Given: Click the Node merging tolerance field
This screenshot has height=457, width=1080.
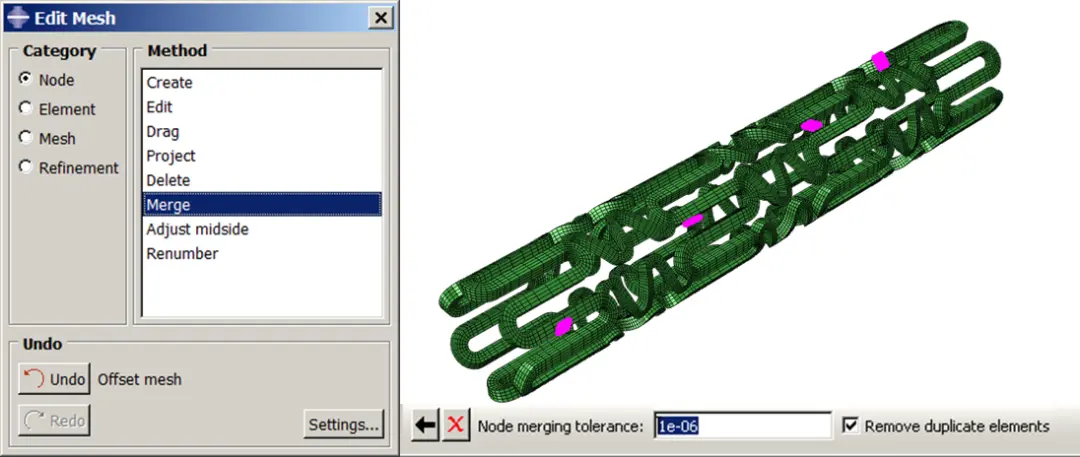Looking at the screenshot, I should pos(743,426).
